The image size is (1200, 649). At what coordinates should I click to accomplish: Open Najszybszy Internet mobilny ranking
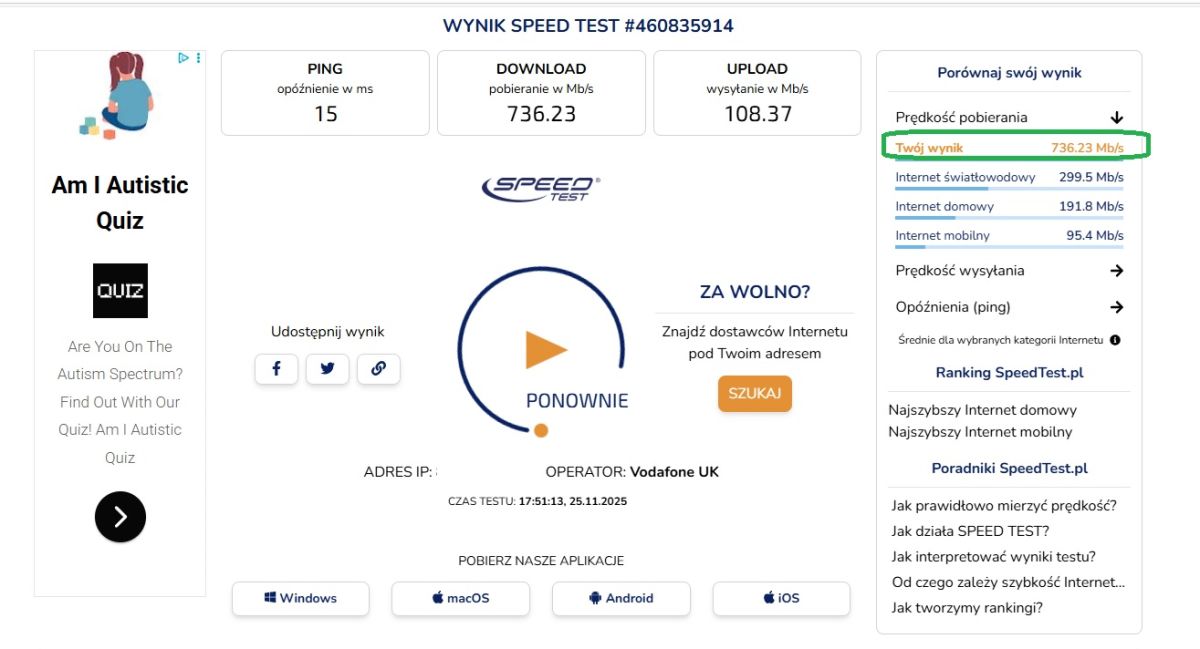[980, 432]
